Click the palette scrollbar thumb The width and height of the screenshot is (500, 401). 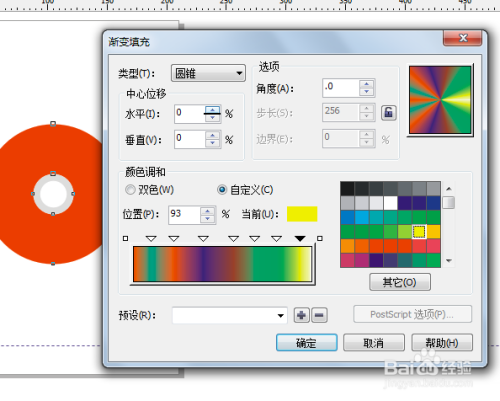449,202
